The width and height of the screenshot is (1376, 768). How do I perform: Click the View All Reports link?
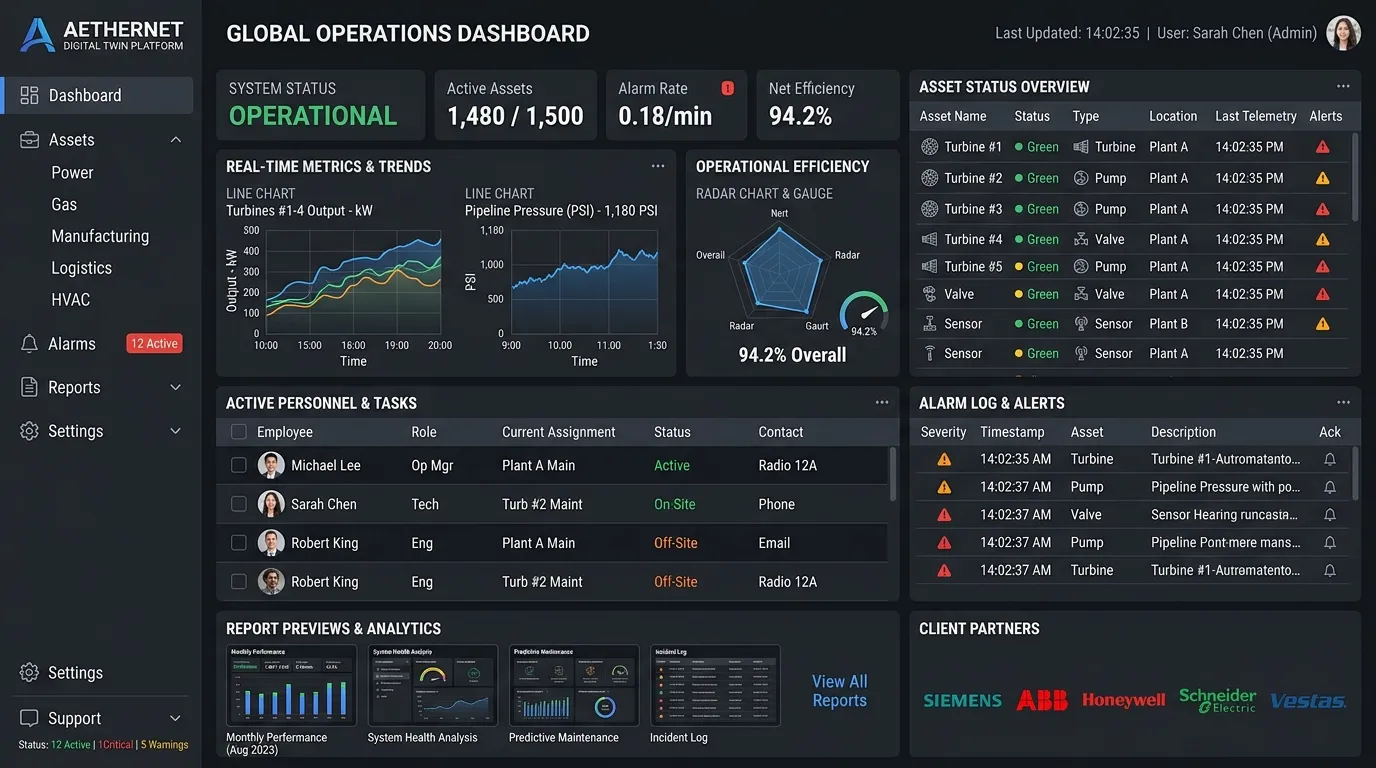tap(840, 691)
